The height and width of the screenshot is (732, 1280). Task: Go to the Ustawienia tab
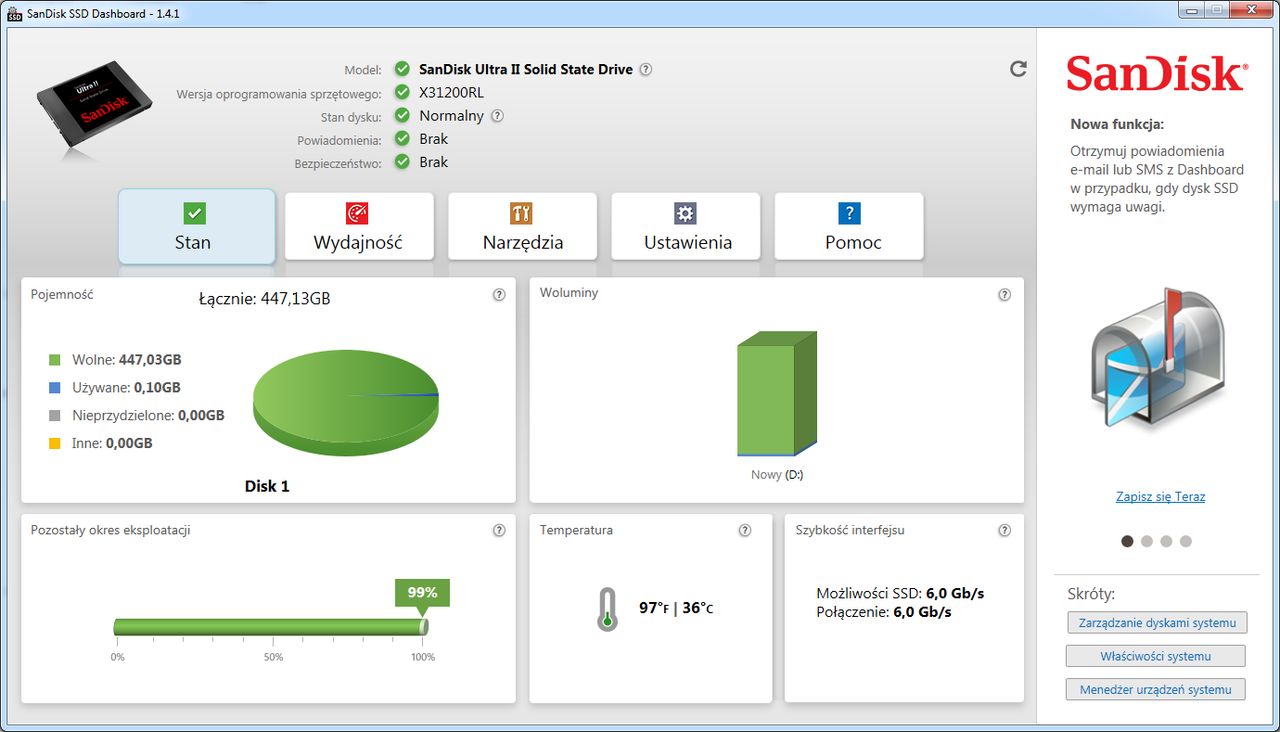coord(686,226)
